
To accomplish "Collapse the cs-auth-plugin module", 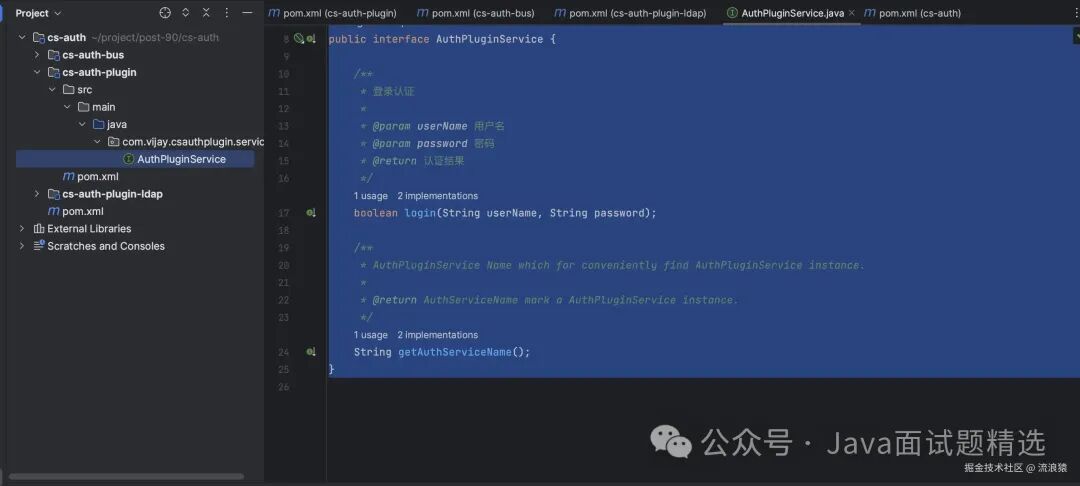I will click(37, 72).
